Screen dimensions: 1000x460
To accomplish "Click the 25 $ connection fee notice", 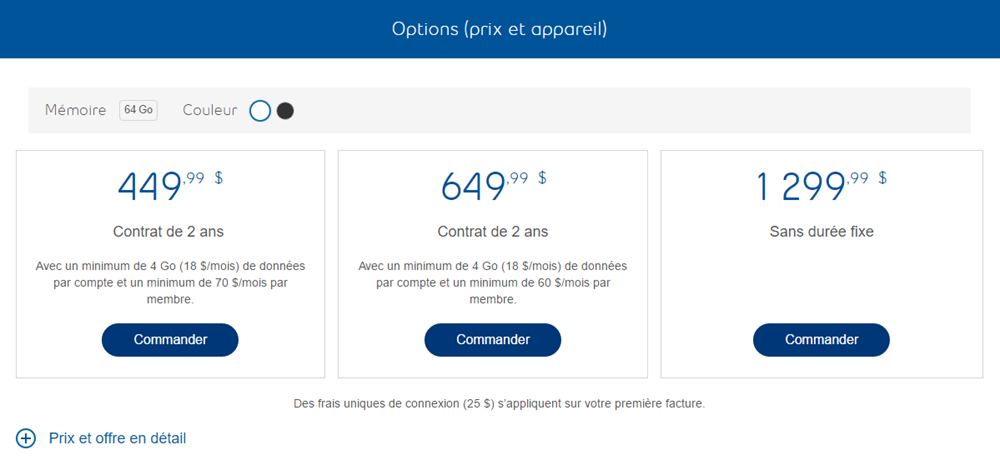I will [x=499, y=404].
